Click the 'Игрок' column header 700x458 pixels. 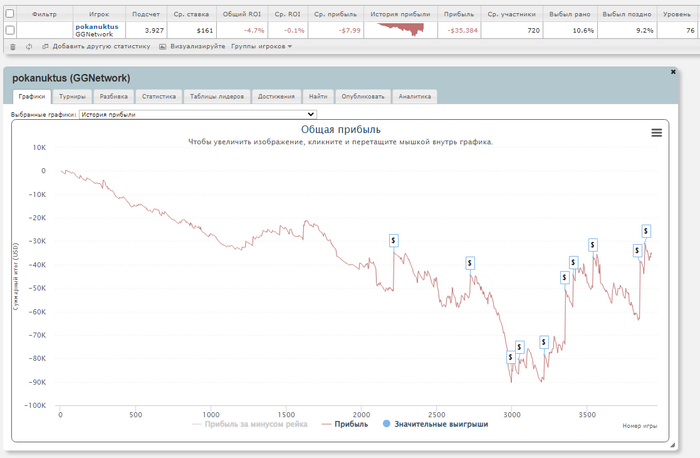(x=99, y=14)
